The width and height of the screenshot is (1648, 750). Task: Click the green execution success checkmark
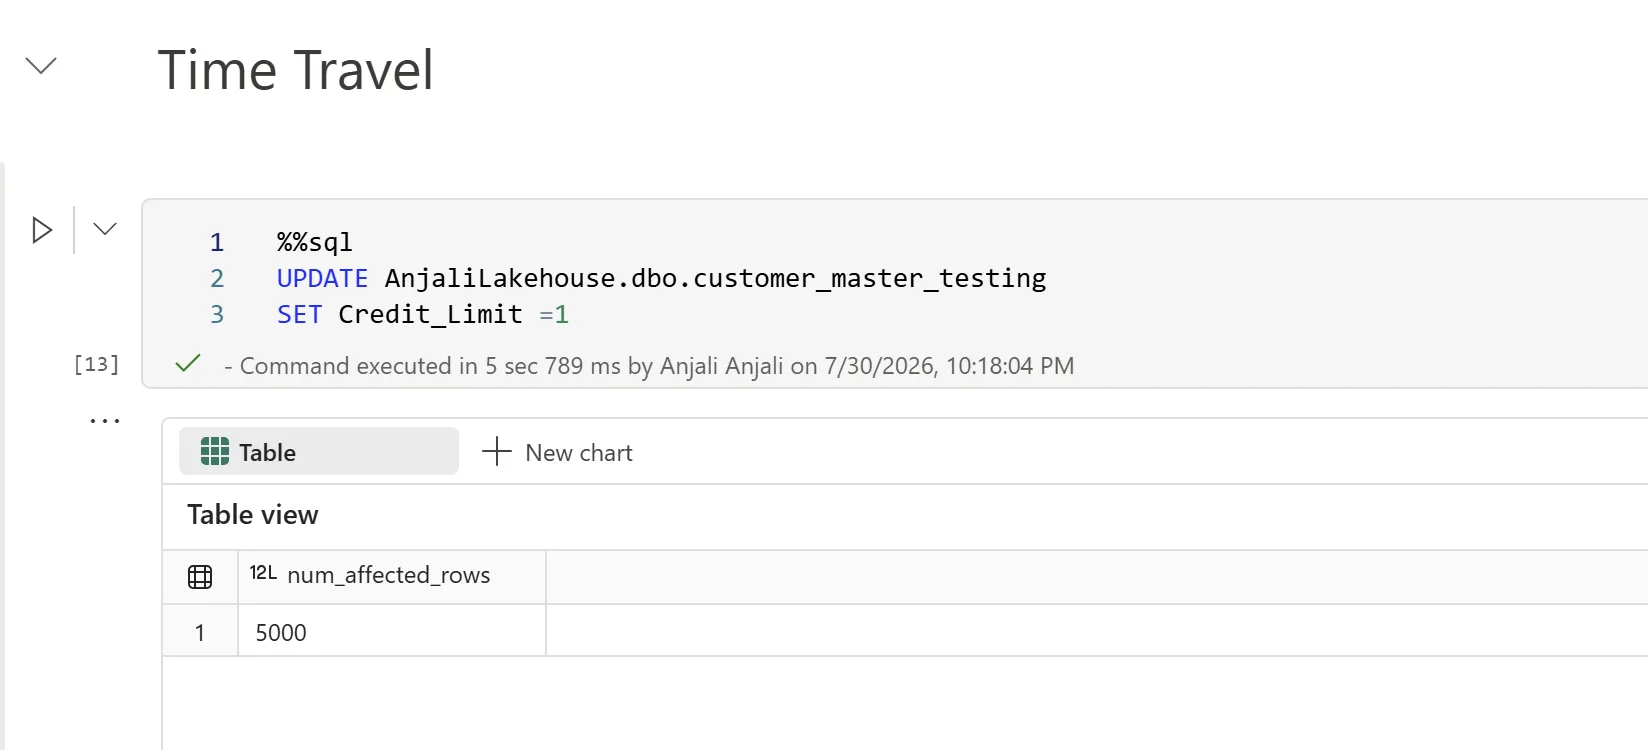point(188,364)
